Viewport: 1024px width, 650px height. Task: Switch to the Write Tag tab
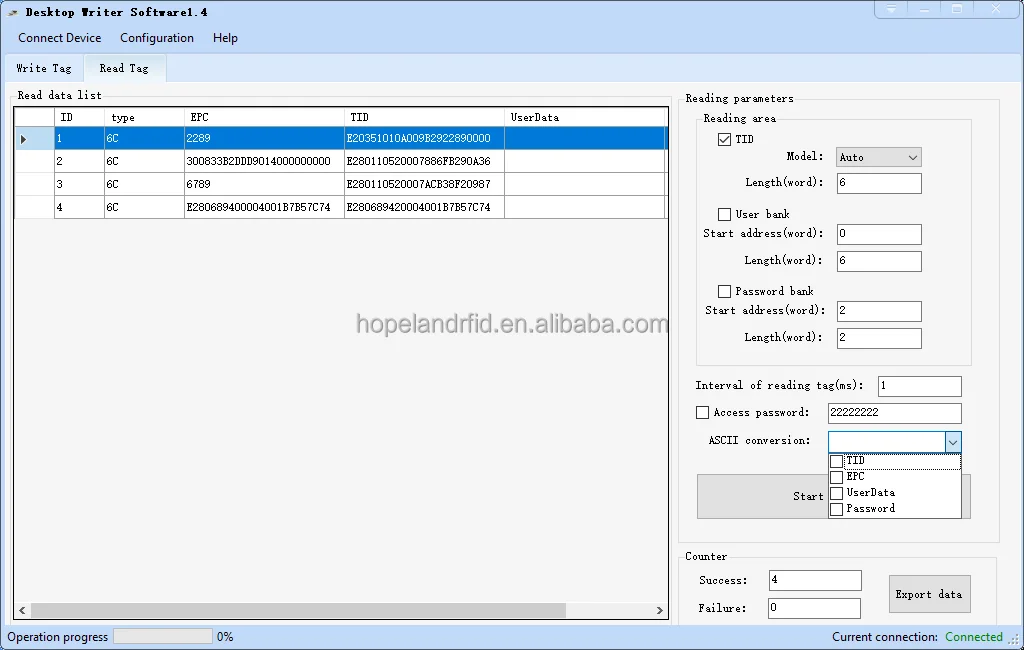(44, 68)
